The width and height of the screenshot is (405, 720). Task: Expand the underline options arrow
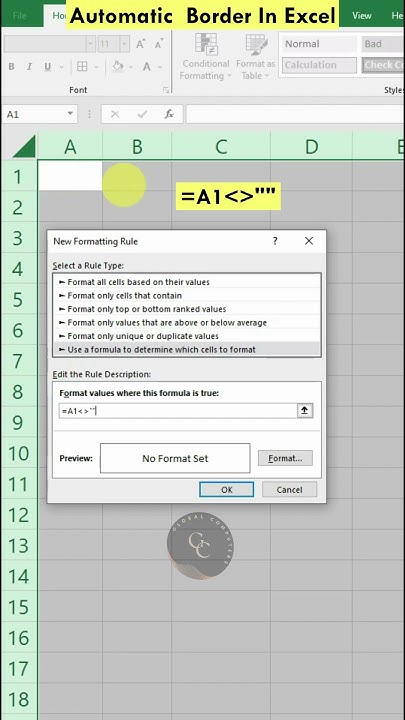click(x=60, y=67)
